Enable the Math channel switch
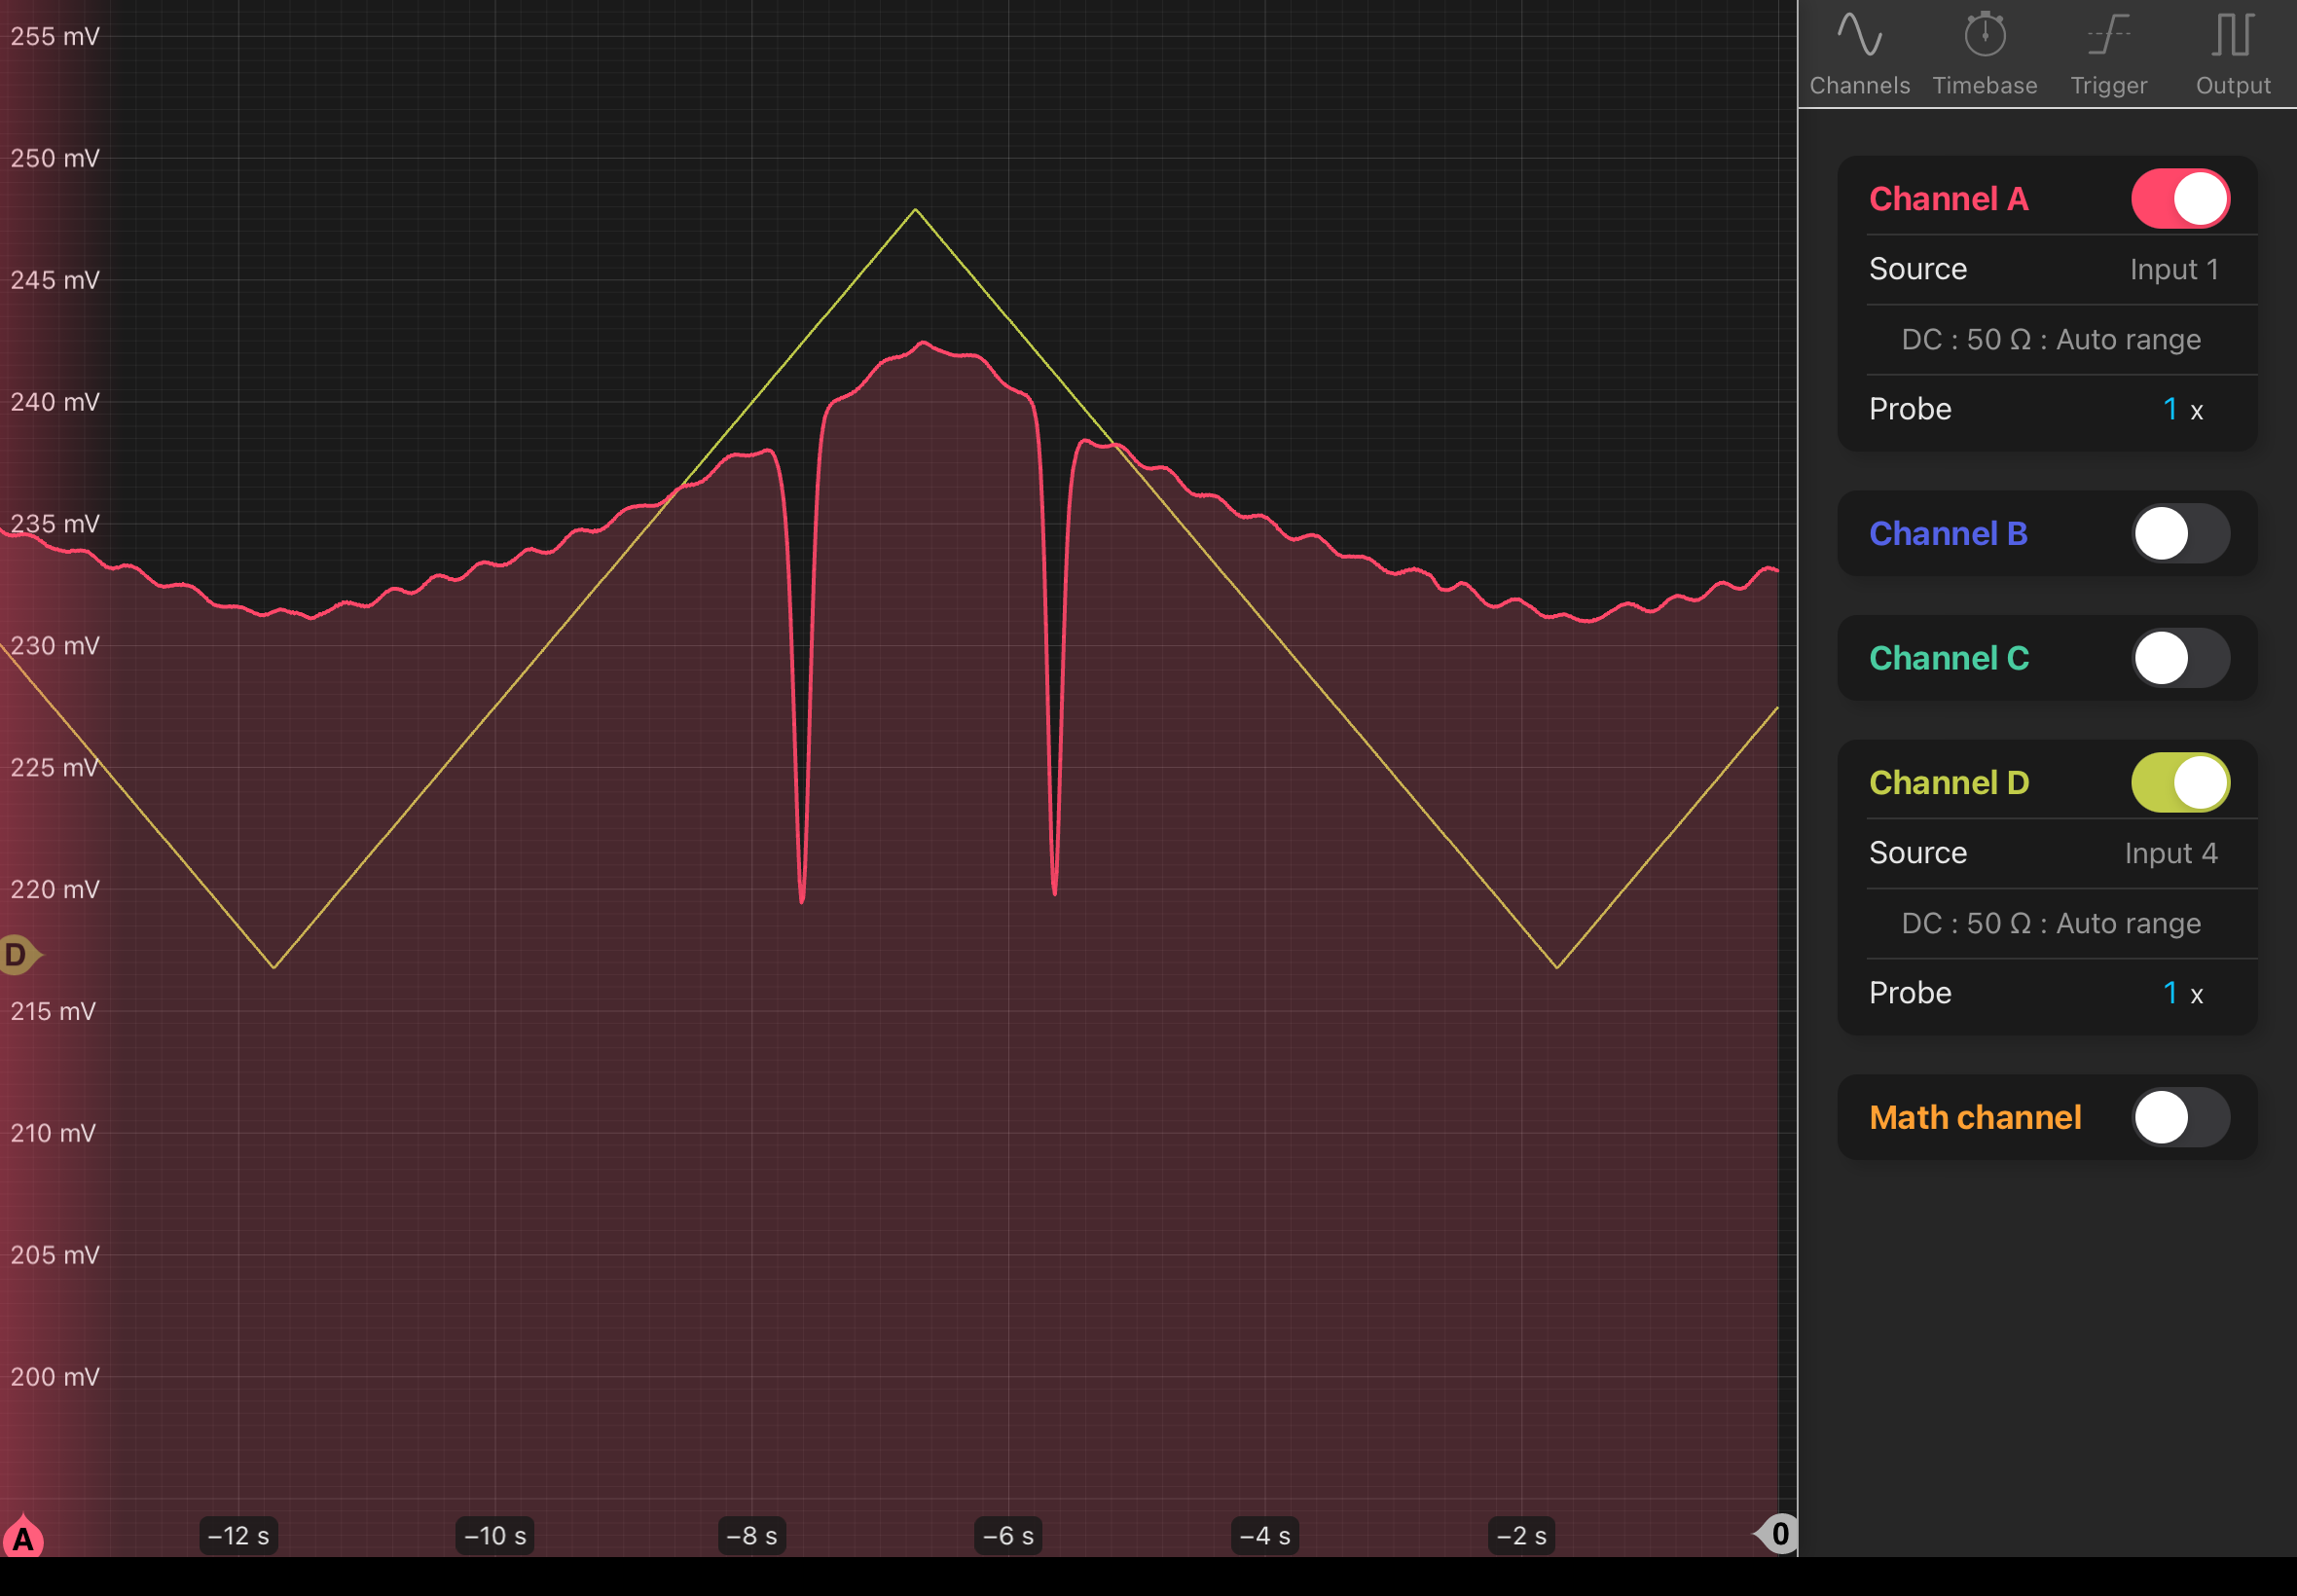The height and width of the screenshot is (1596, 2297). pyautogui.click(x=2179, y=1118)
